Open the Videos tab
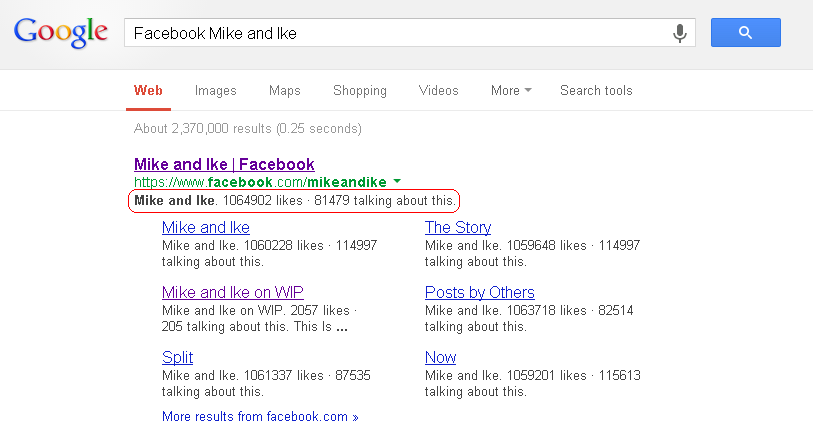The image size is (813, 443). coord(439,91)
